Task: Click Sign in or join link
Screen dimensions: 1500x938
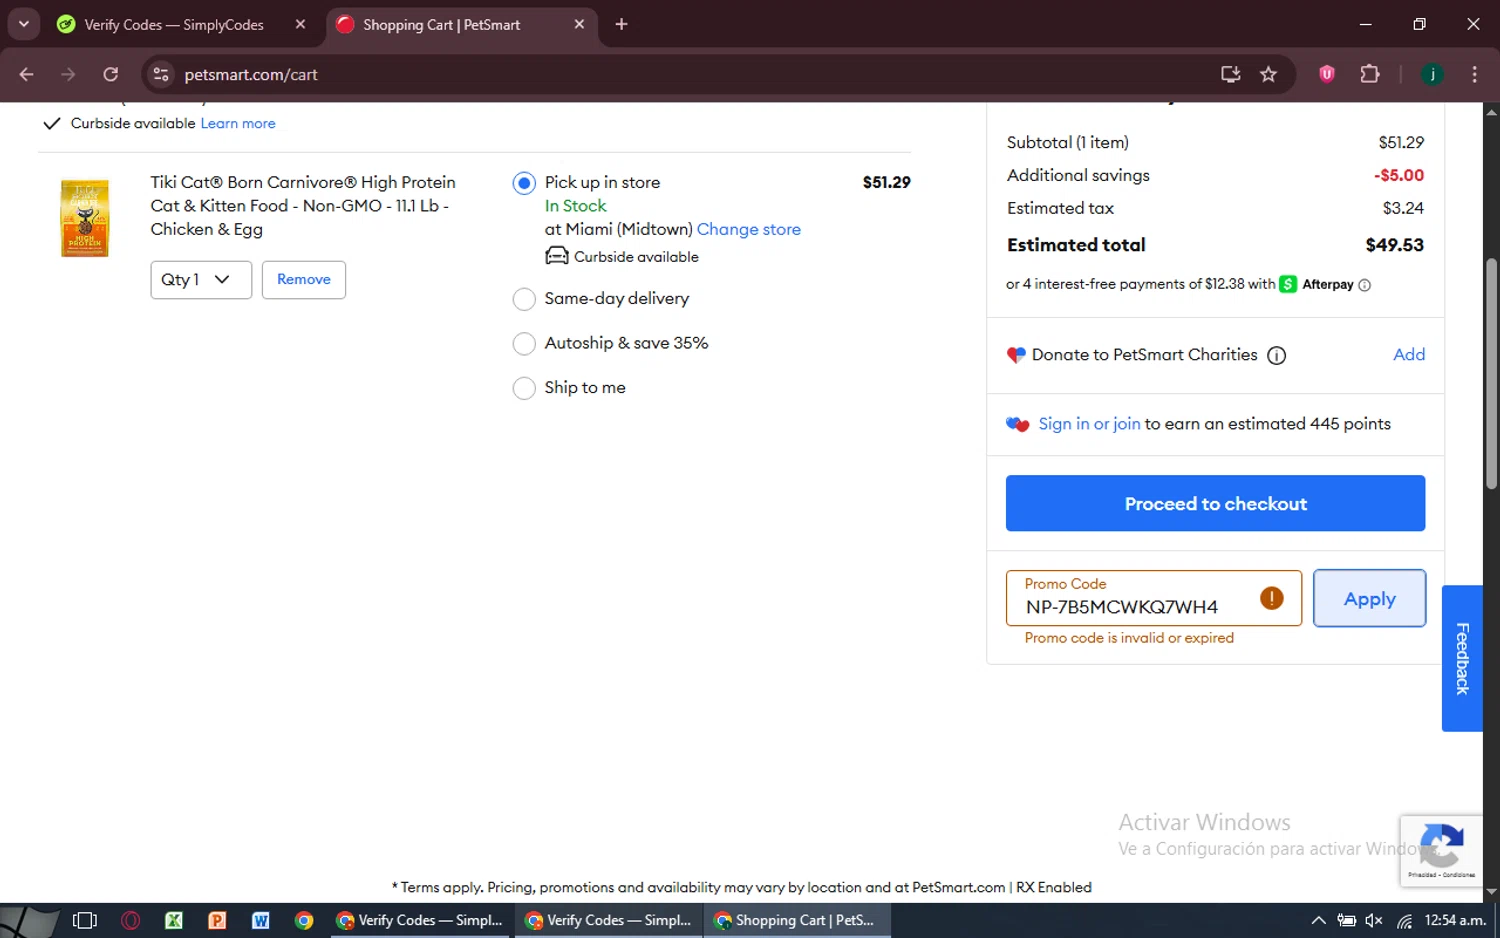Action: coord(1089,424)
